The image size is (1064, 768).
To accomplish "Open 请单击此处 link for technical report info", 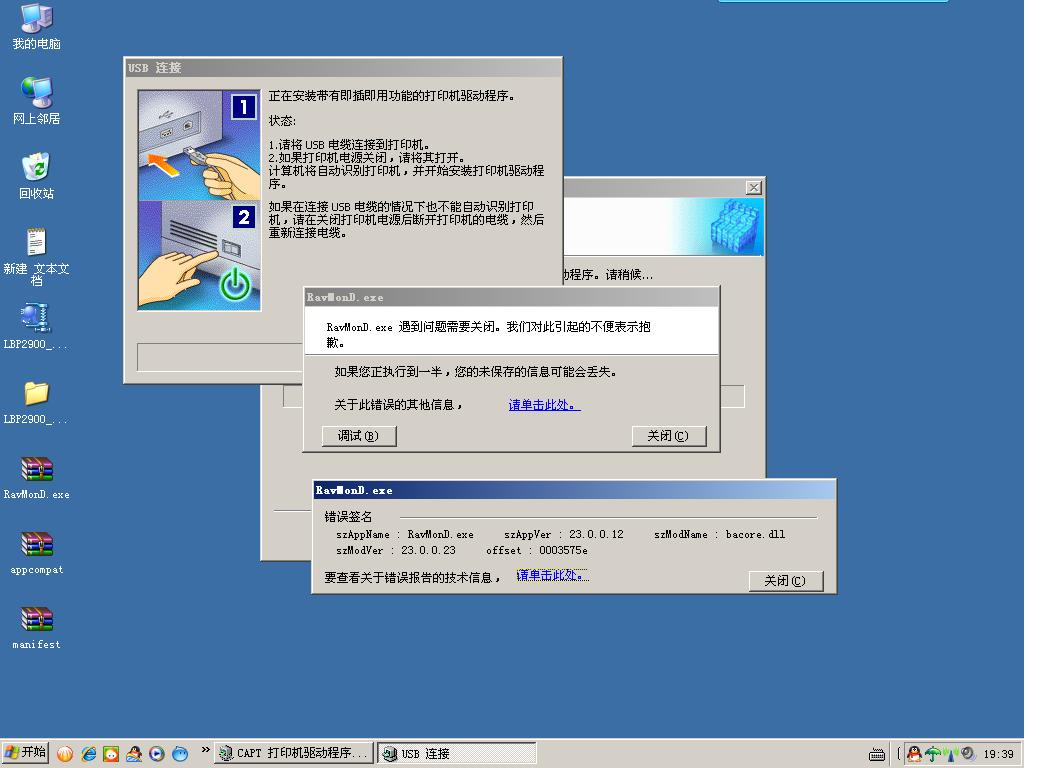I will (x=552, y=575).
